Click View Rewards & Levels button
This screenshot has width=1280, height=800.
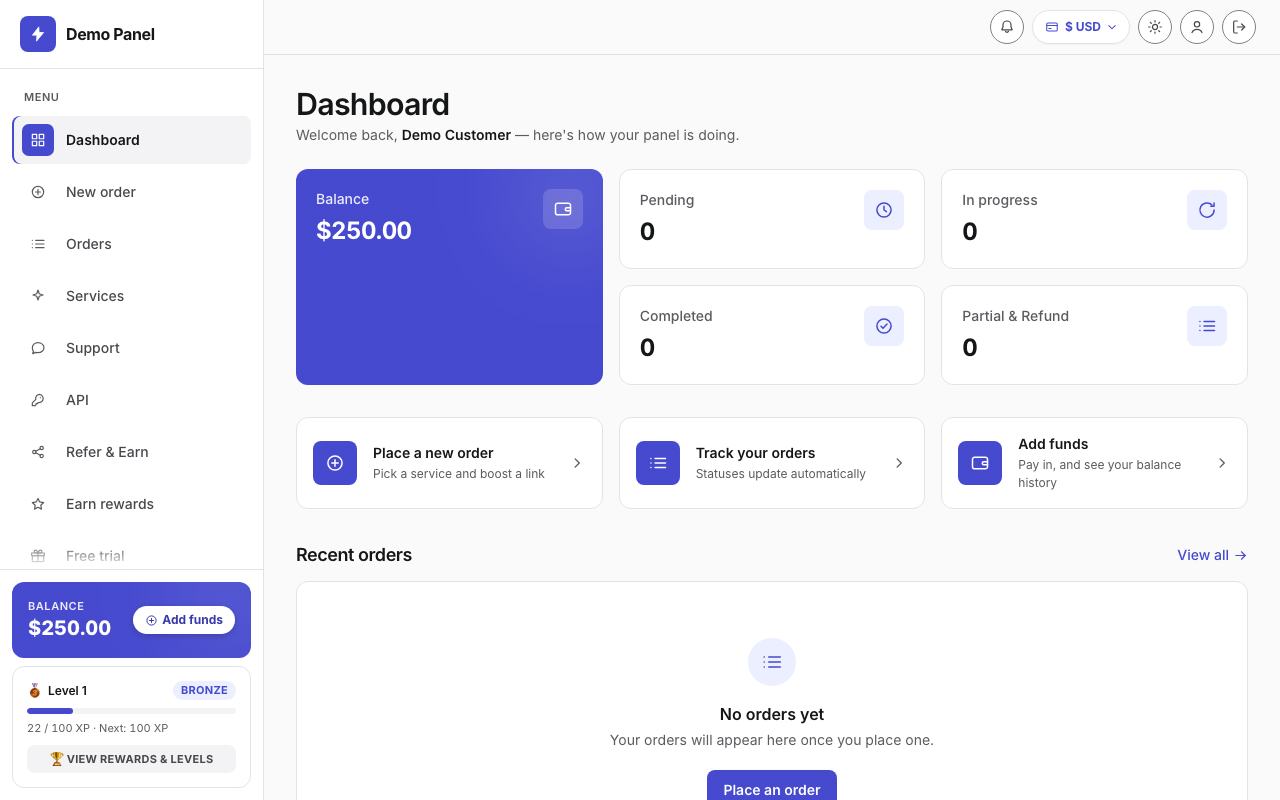coord(132,759)
